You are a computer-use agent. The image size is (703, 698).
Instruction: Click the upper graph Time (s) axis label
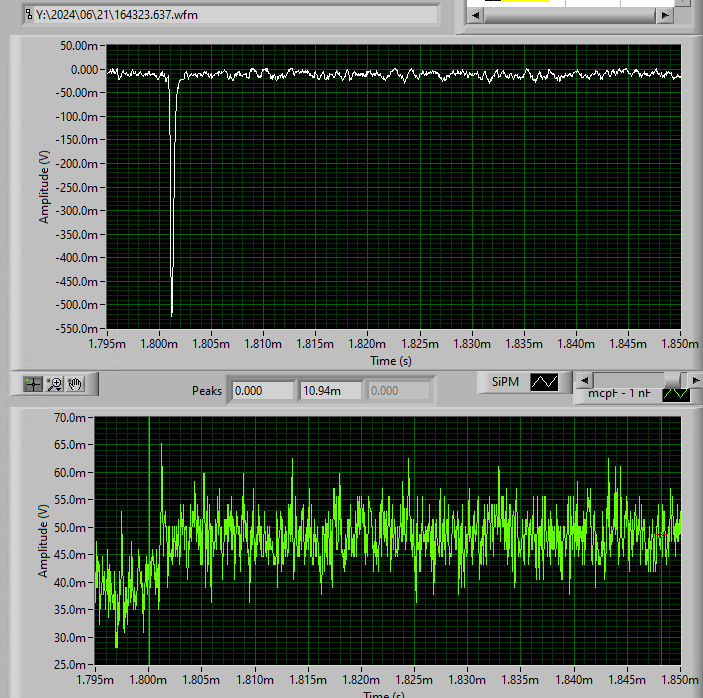[391, 361]
